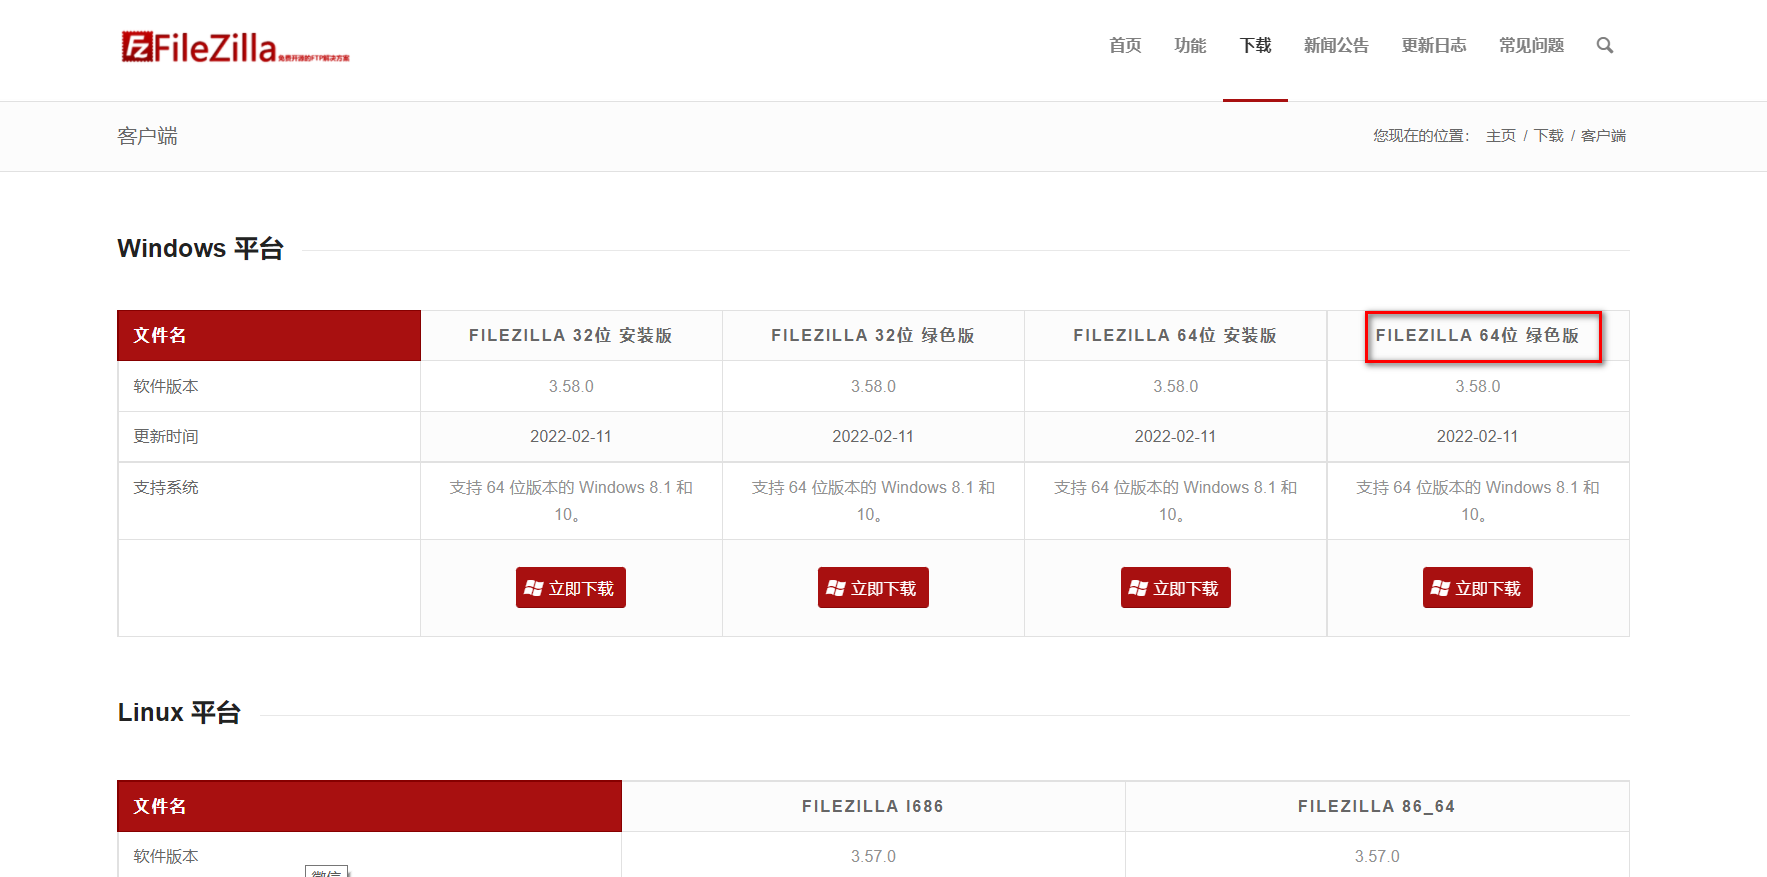Open the 首页 menu item
Image resolution: width=1767 pixels, height=877 pixels.
point(1125,45)
